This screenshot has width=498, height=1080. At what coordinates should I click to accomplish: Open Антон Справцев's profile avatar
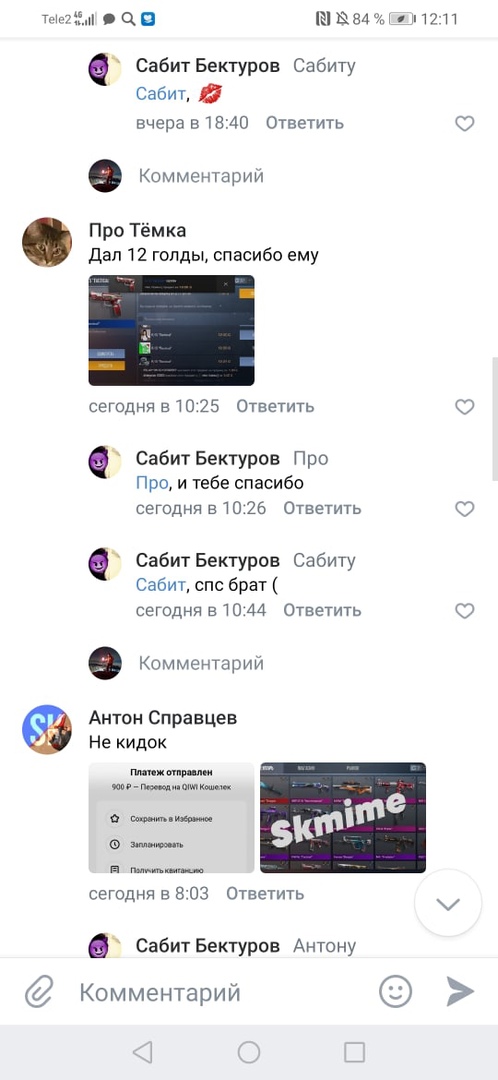47,729
